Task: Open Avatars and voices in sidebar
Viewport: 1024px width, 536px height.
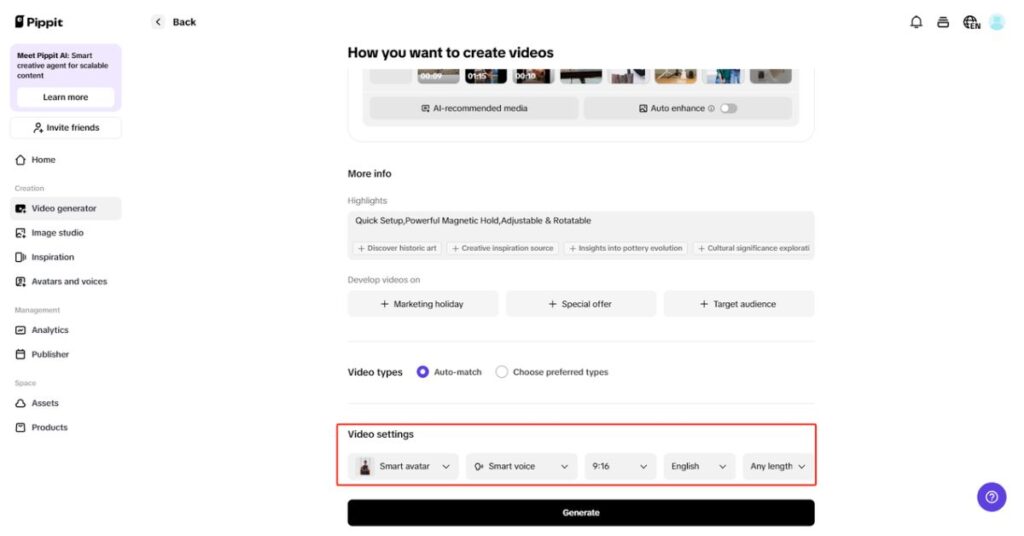Action: 65,281
